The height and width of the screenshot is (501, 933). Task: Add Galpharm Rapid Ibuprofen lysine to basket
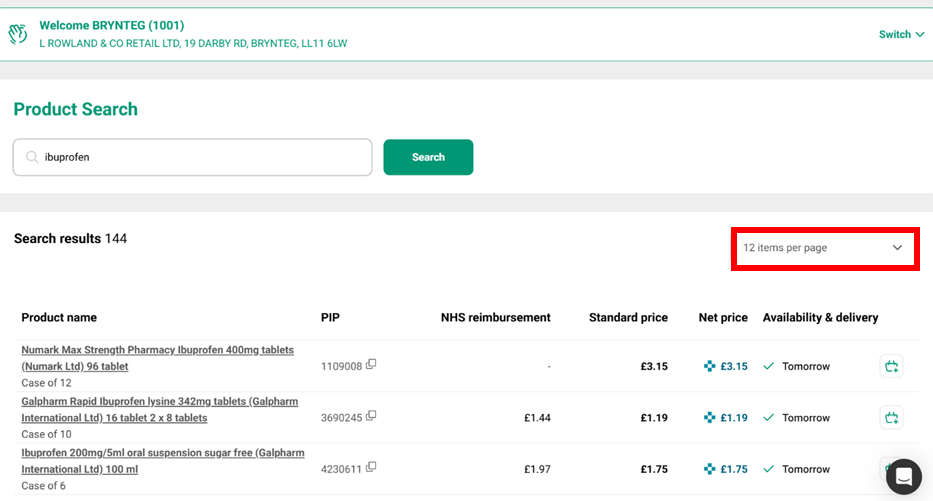click(891, 418)
